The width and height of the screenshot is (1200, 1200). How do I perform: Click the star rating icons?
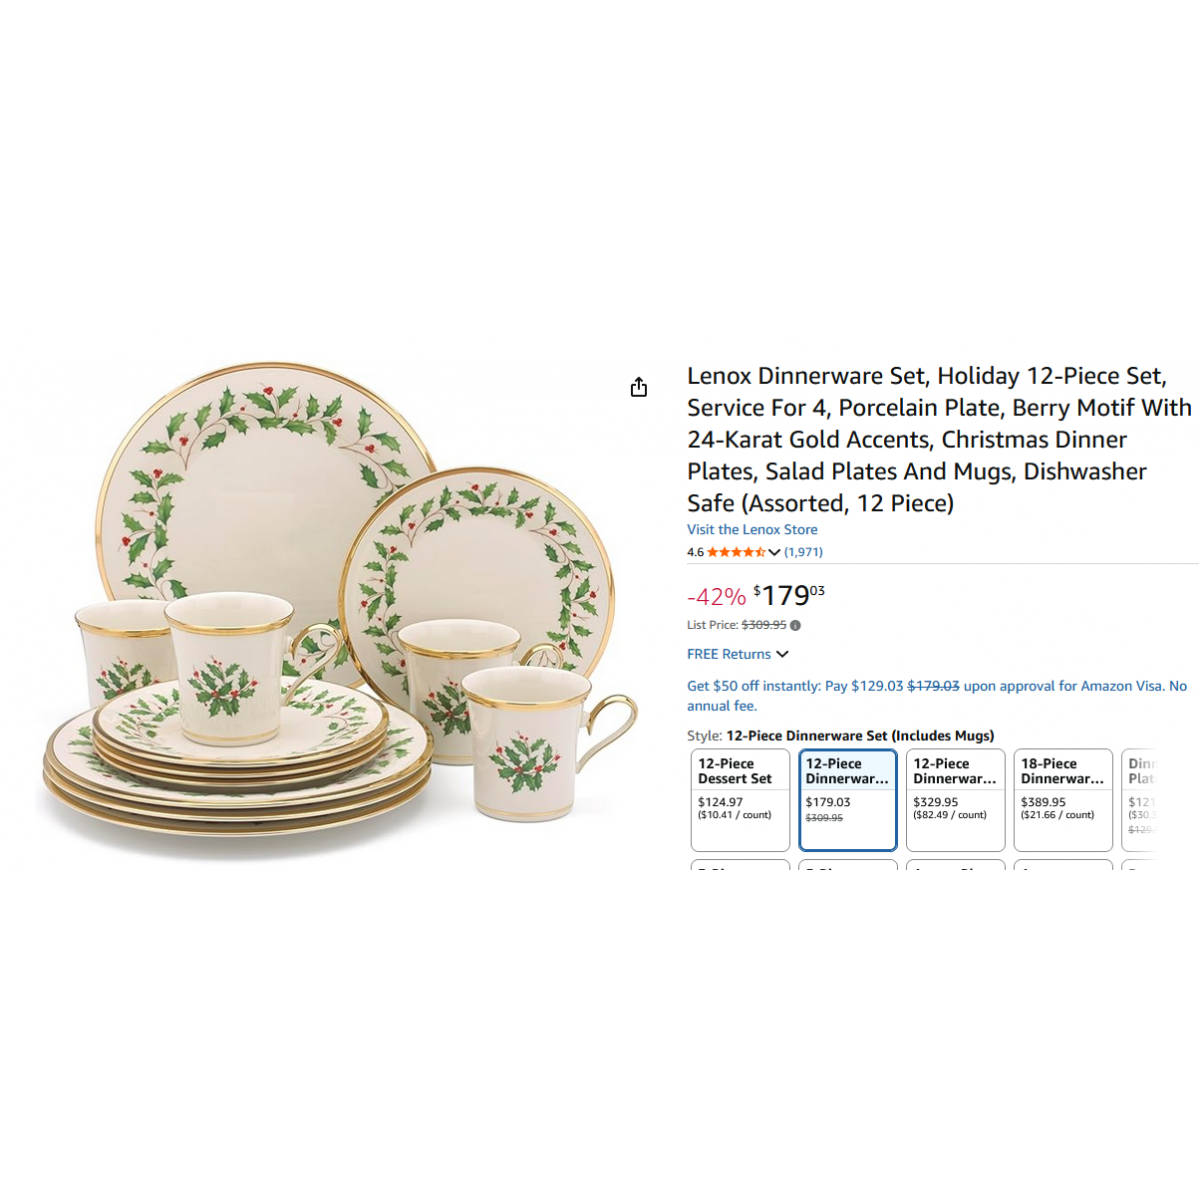736,552
